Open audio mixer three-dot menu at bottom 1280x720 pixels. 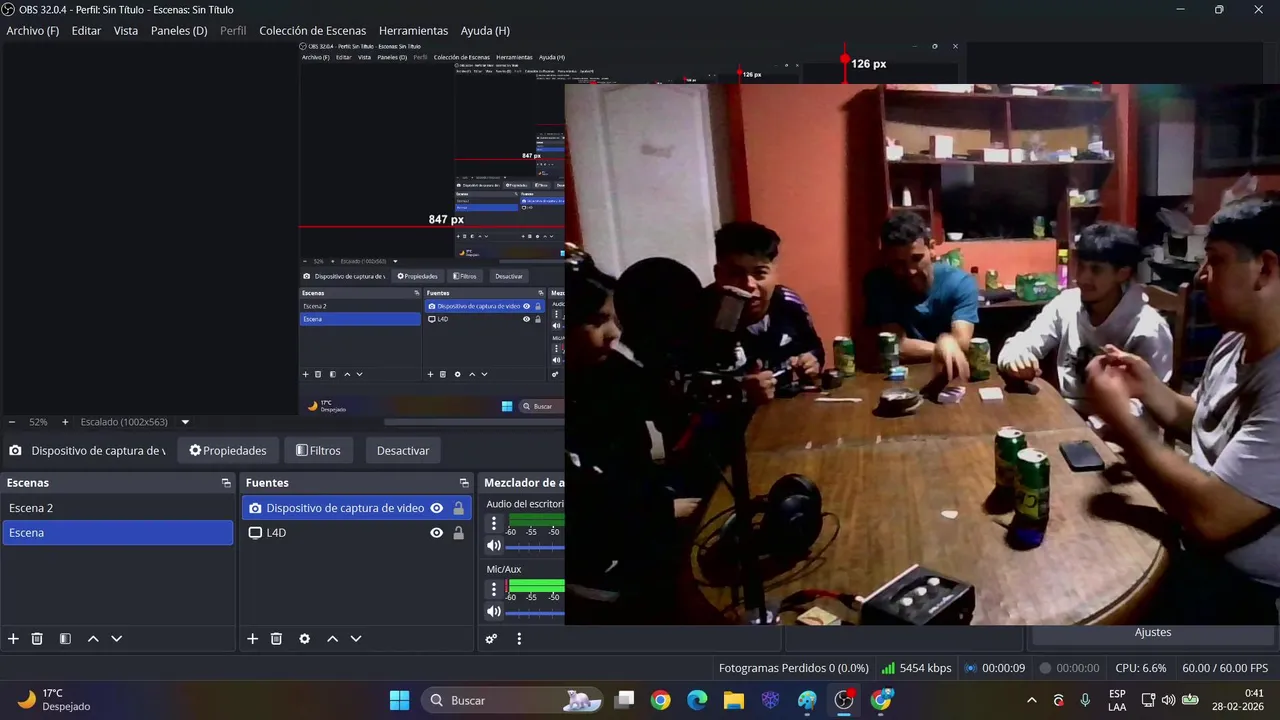pyautogui.click(x=519, y=639)
